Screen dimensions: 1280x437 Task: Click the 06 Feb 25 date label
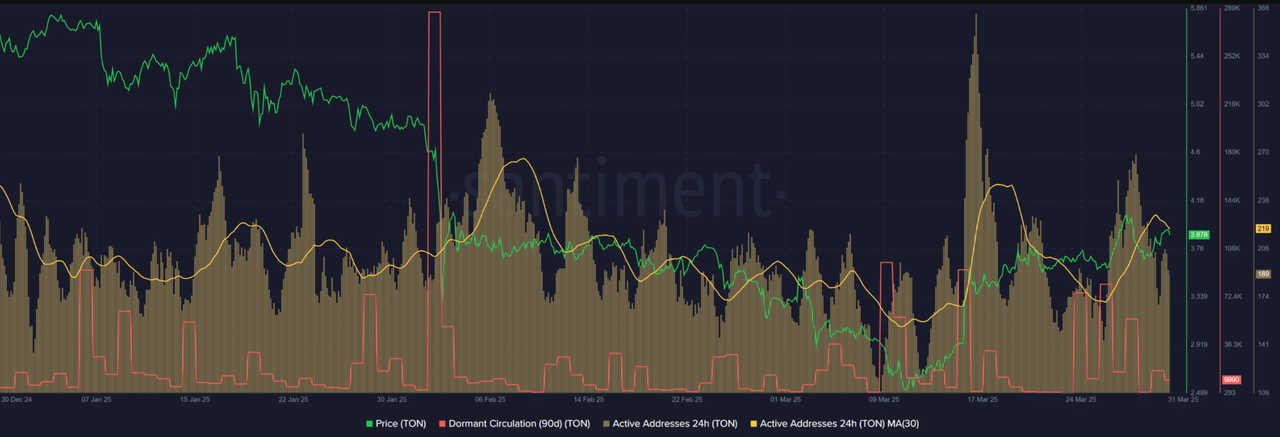[491, 400]
